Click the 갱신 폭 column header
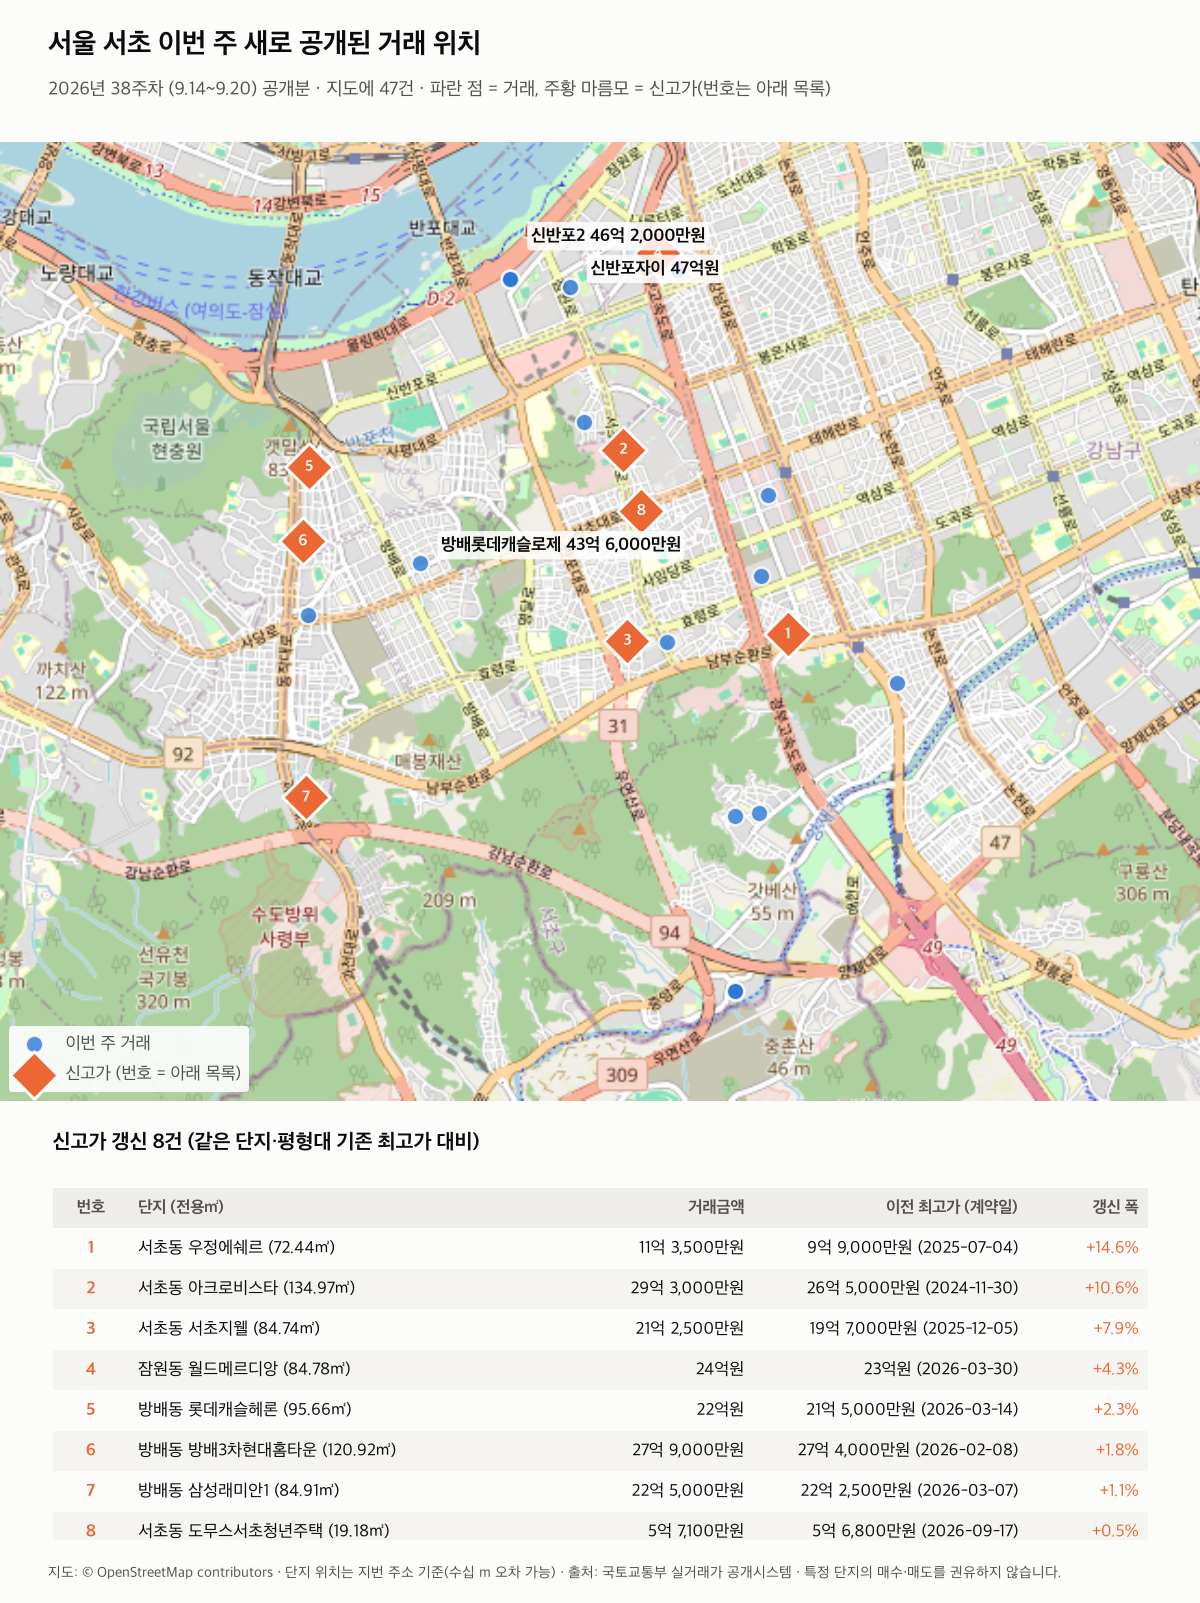Image resolution: width=1200 pixels, height=1603 pixels. click(x=1115, y=1207)
